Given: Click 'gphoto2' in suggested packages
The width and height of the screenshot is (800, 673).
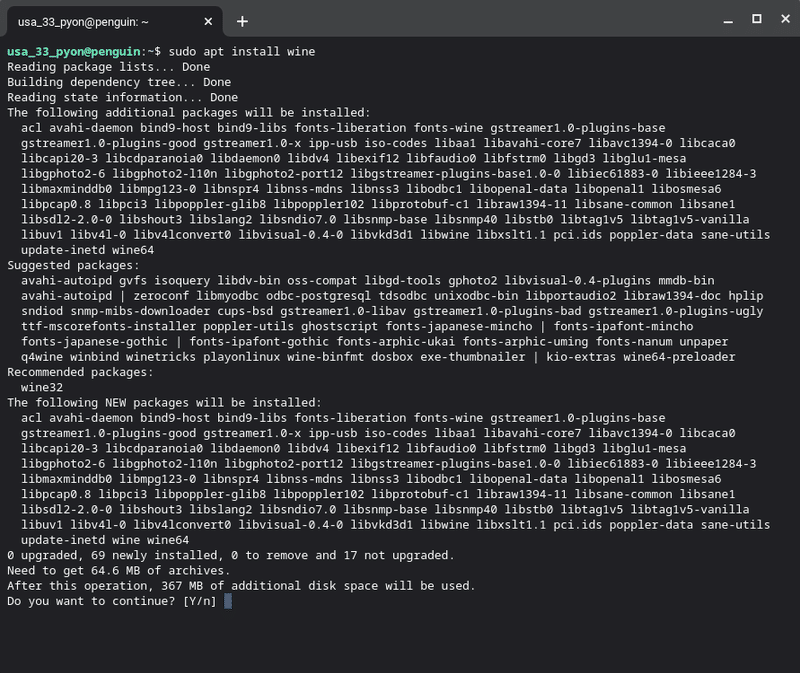Looking at the screenshot, I should pyautogui.click(x=472, y=281).
